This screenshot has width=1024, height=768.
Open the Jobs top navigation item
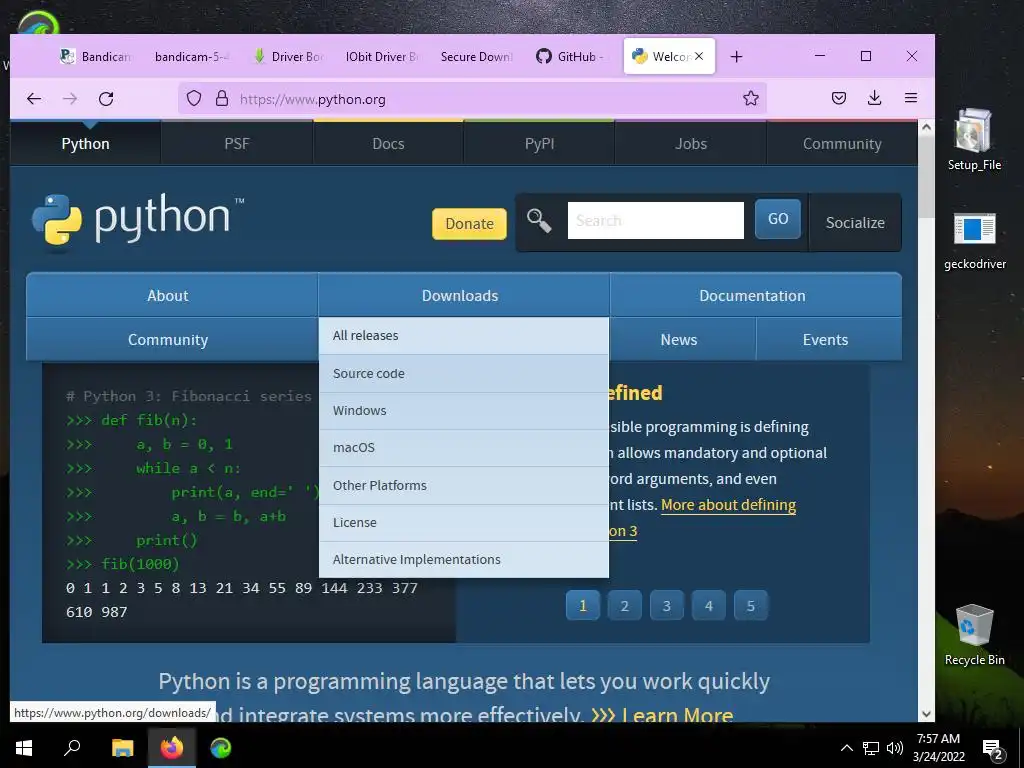click(x=691, y=143)
